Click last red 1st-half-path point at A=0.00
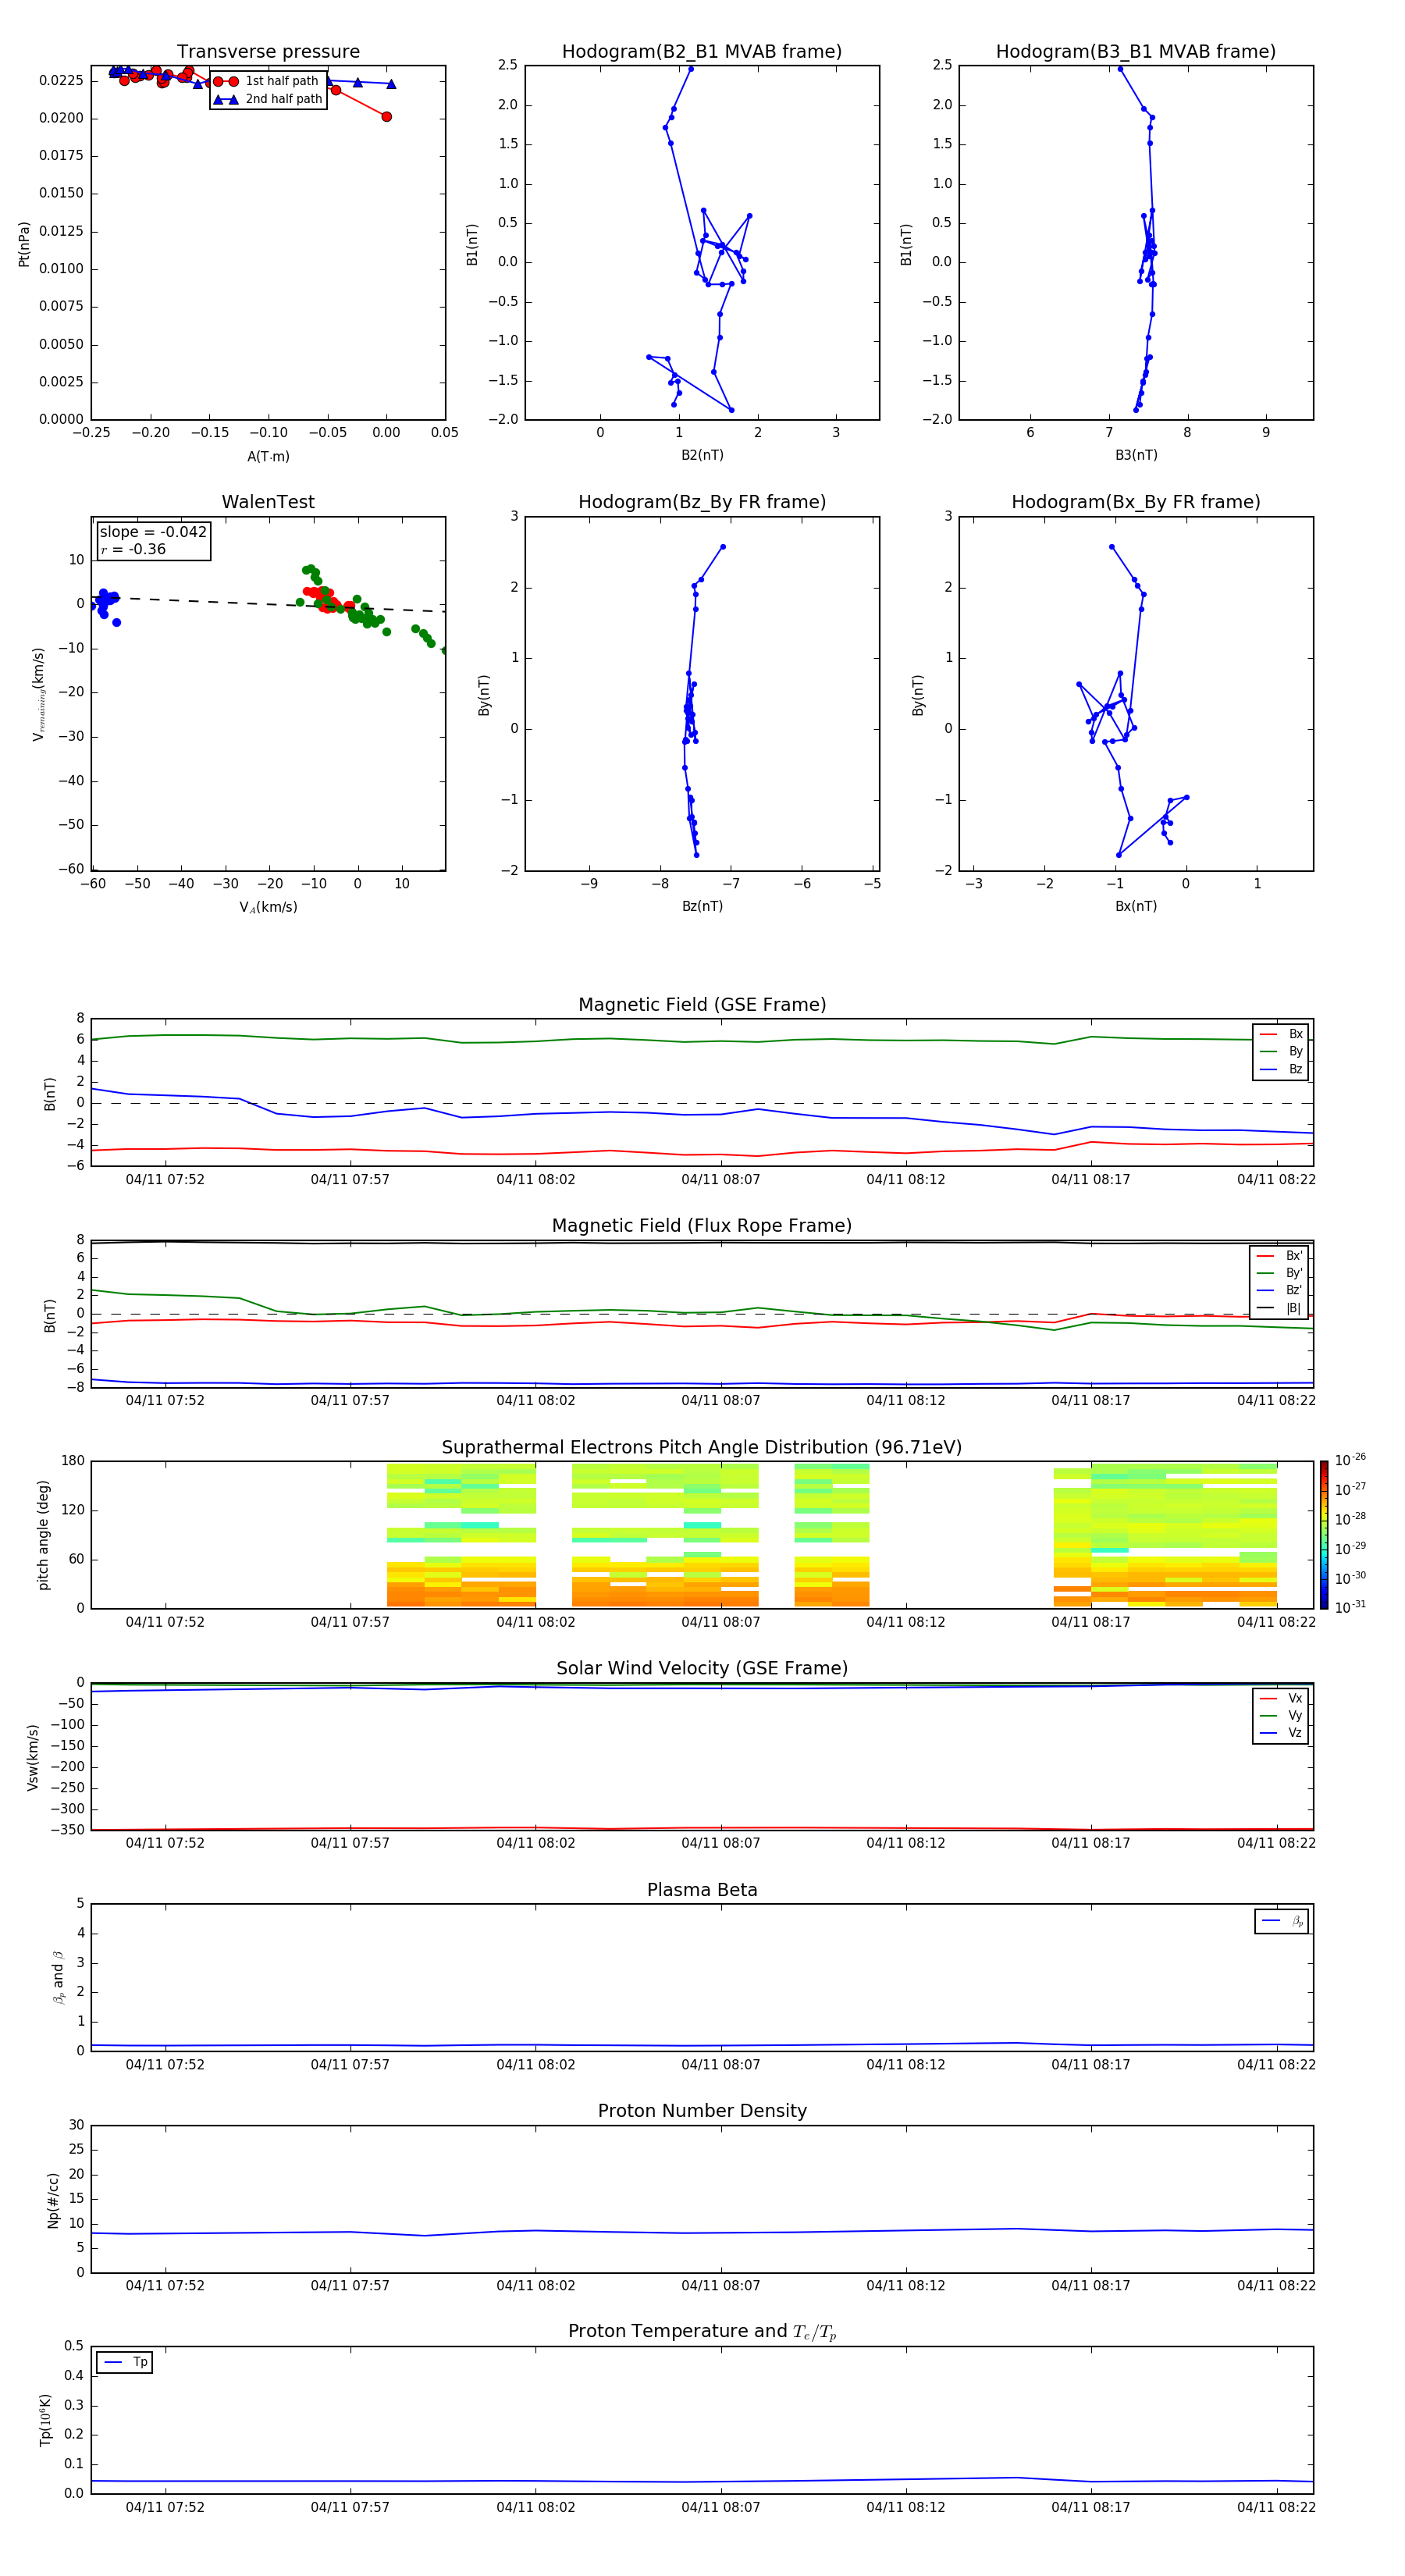This screenshot has width=1405, height=2576. [x=386, y=116]
